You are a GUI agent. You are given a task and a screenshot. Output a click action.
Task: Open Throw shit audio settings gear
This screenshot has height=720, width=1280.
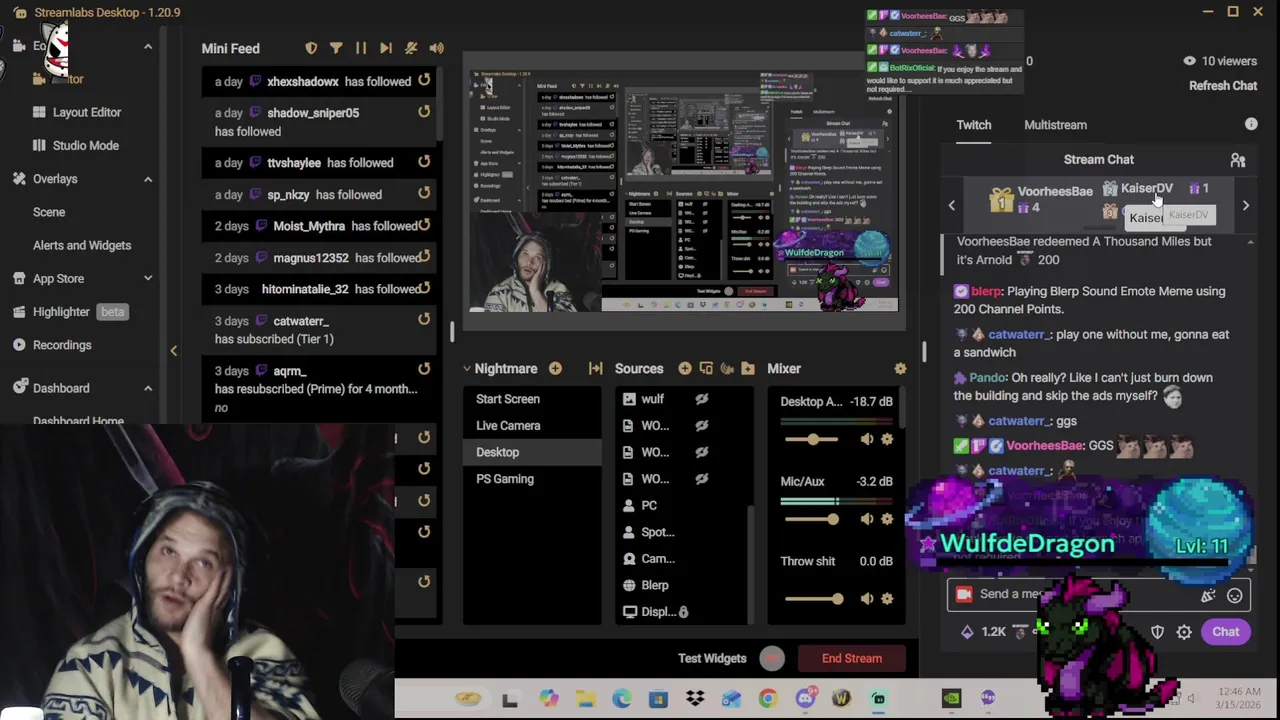[887, 599]
